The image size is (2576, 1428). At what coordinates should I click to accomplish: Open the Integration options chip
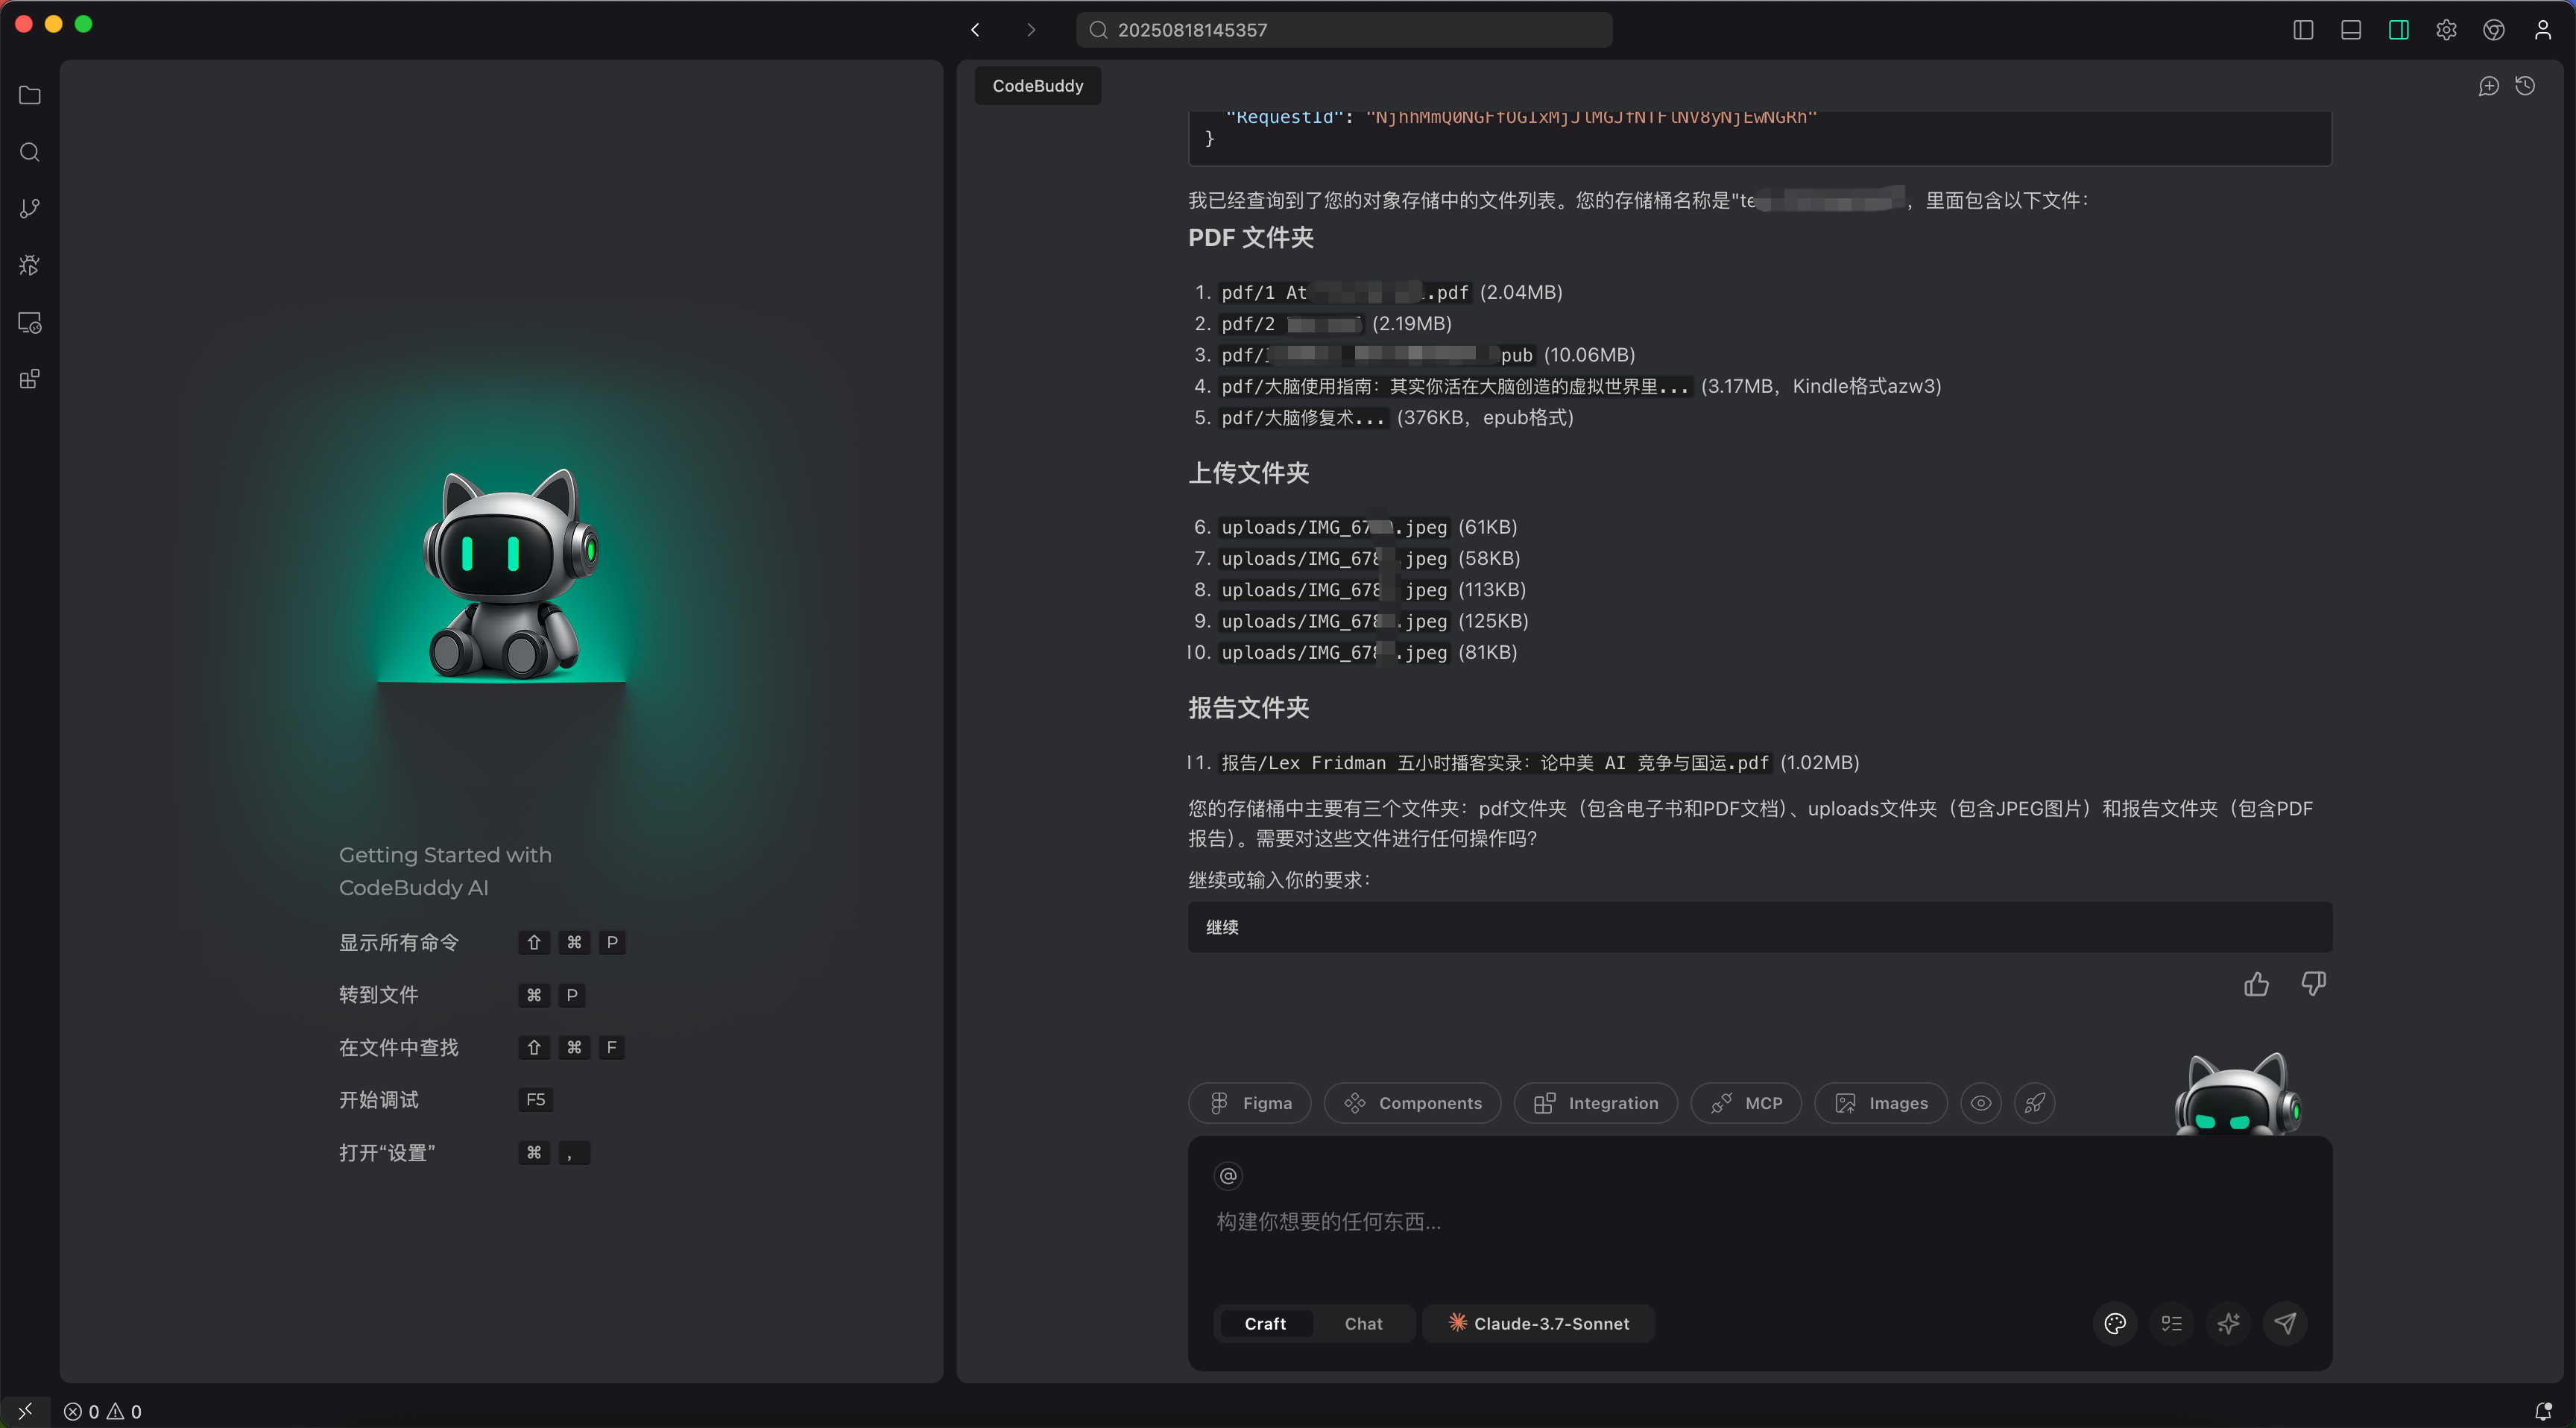coord(1596,1103)
